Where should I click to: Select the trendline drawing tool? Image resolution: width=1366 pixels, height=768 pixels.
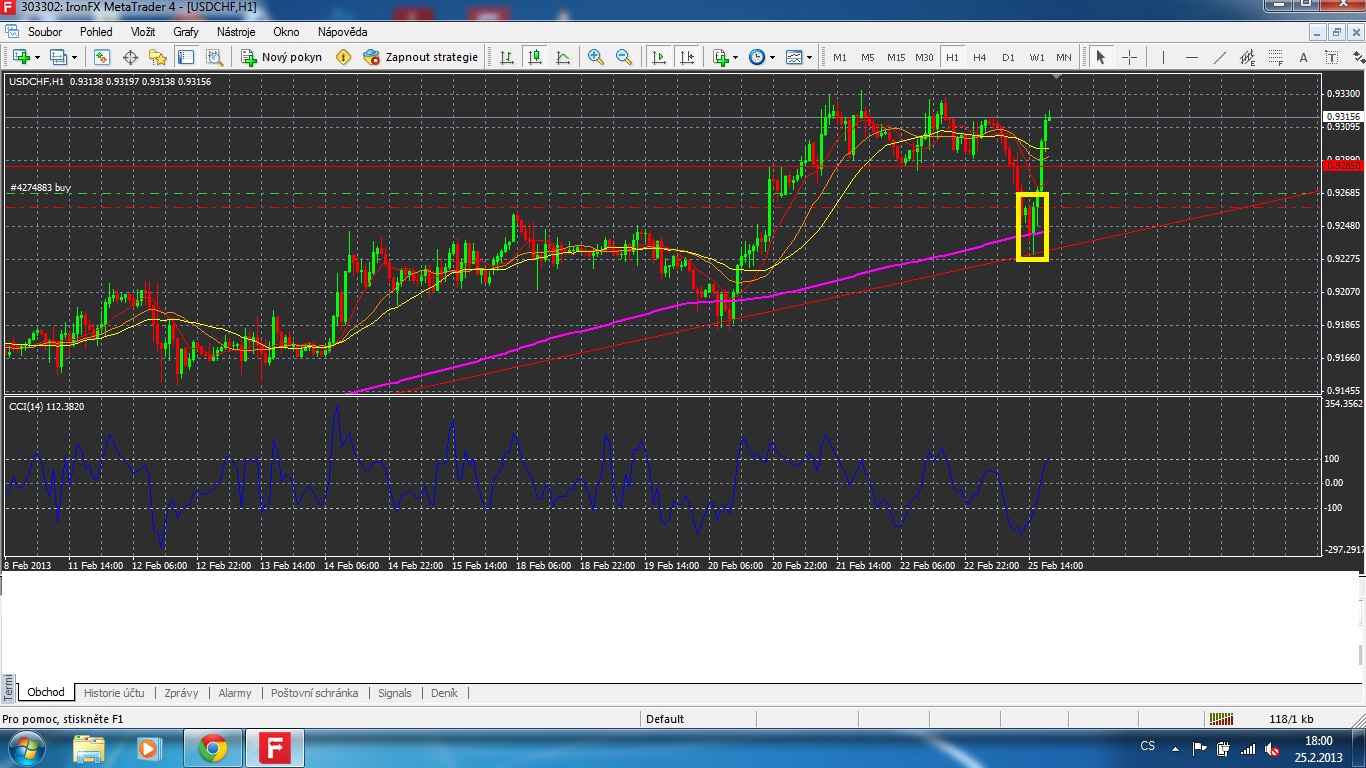click(1219, 57)
